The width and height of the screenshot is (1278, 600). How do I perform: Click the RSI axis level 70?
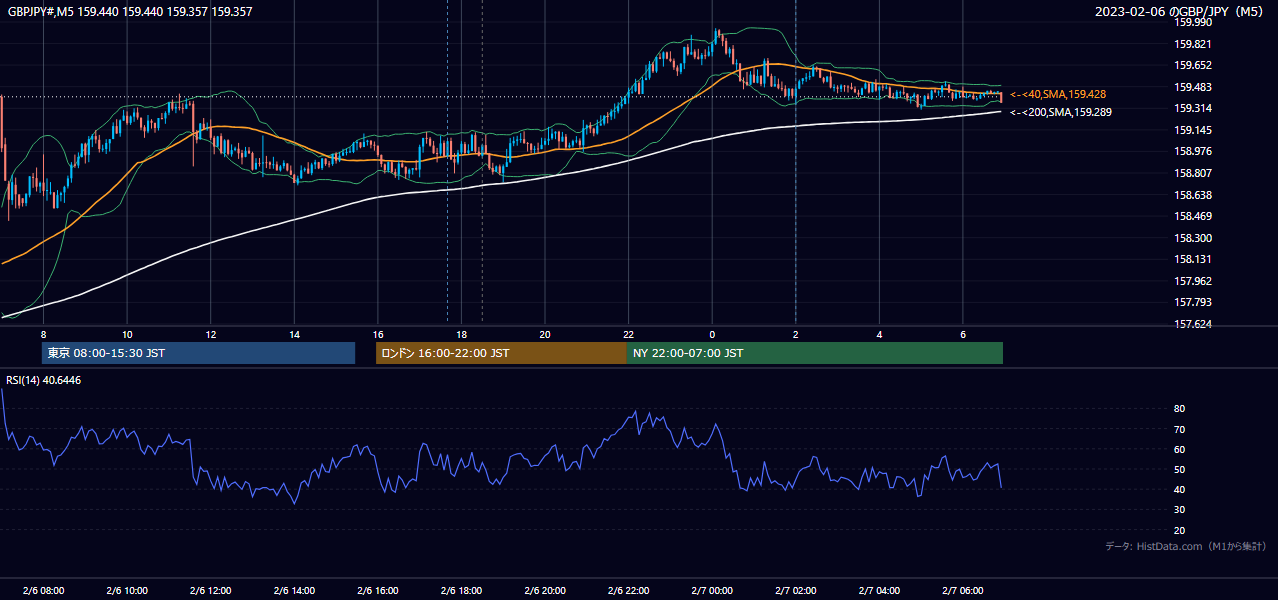pos(1179,429)
